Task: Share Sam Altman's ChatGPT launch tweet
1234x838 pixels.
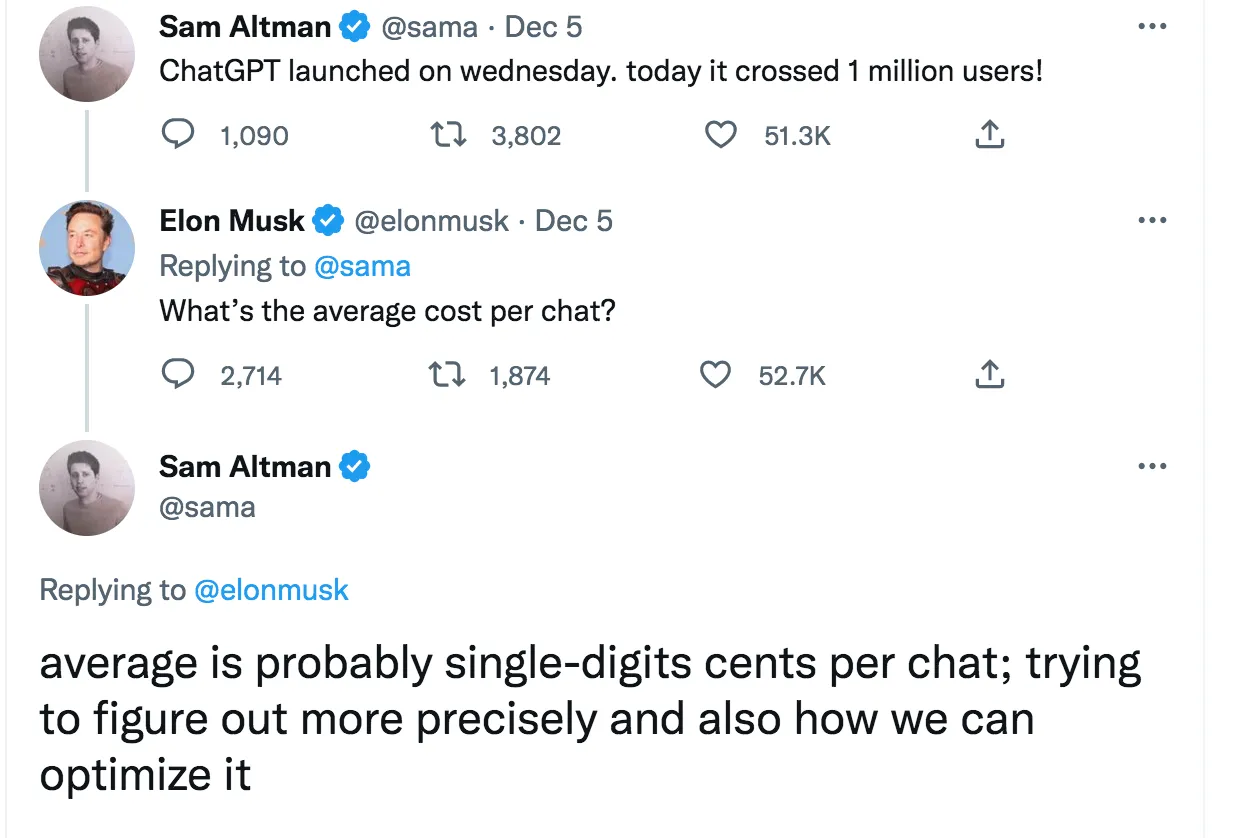Action: [988, 135]
